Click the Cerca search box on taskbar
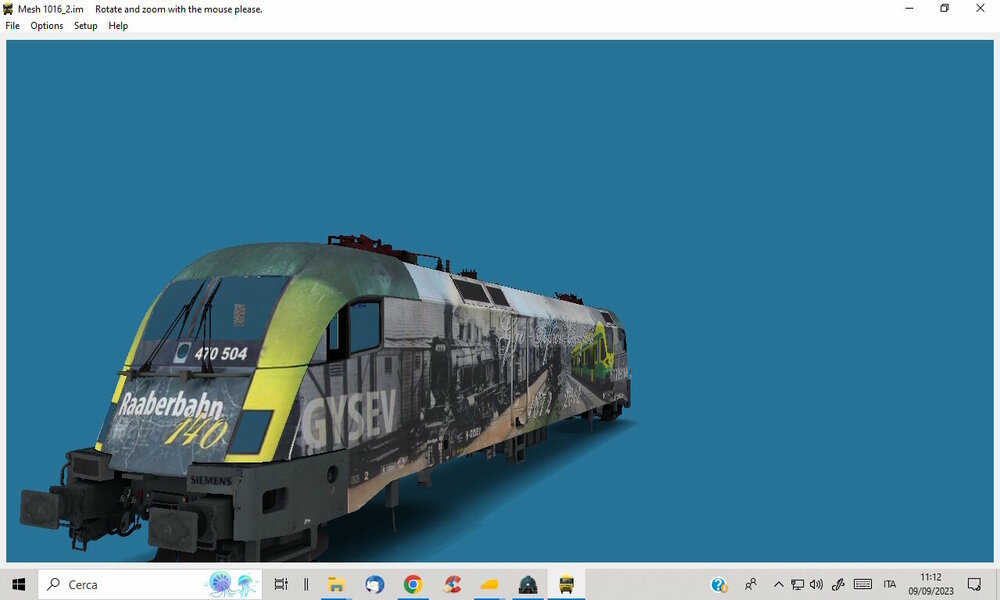This screenshot has height=600, width=1000. 150,584
